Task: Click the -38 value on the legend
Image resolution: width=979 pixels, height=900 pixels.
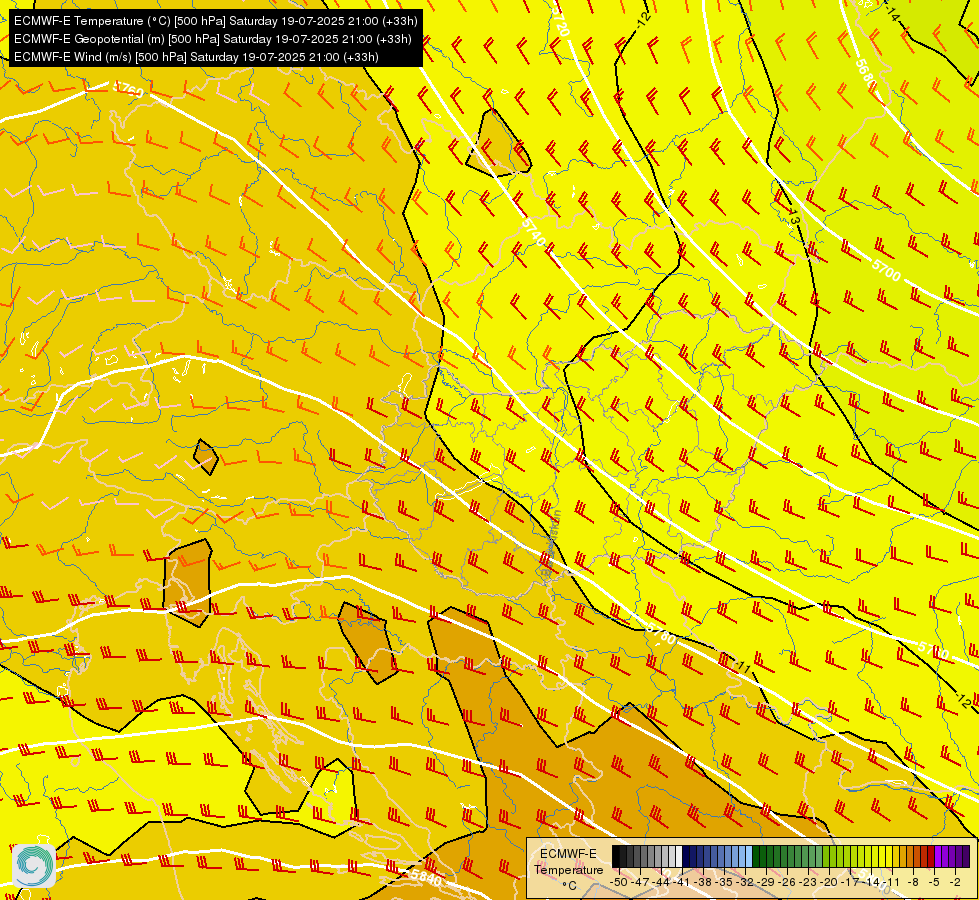Action: coord(702,882)
